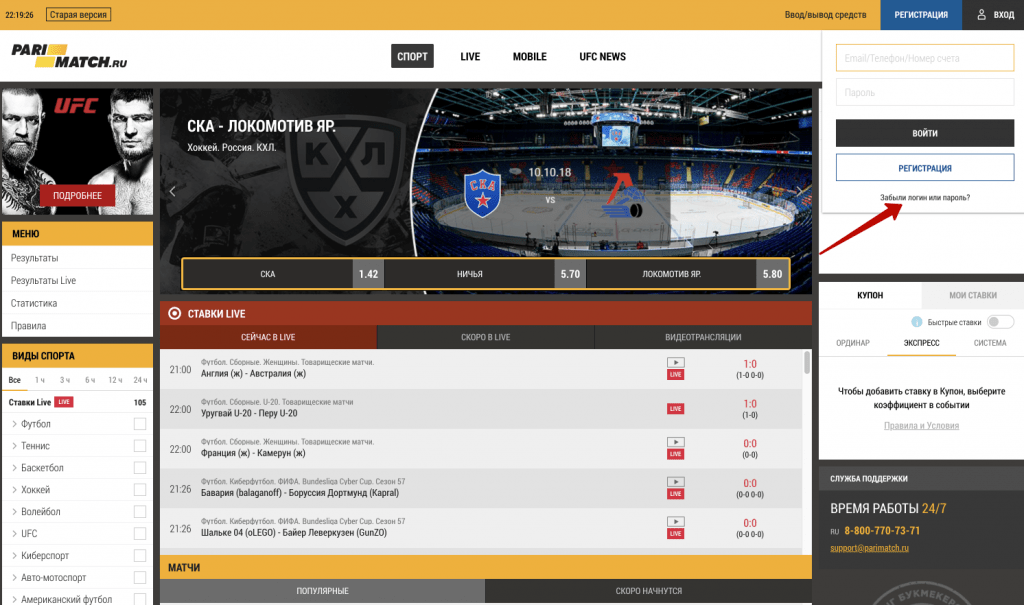Screen dimensions: 1024x605
Task: Click the blue РЕГИСТРАЦИЯ button in top bar
Action: pyautogui.click(x=921, y=14)
